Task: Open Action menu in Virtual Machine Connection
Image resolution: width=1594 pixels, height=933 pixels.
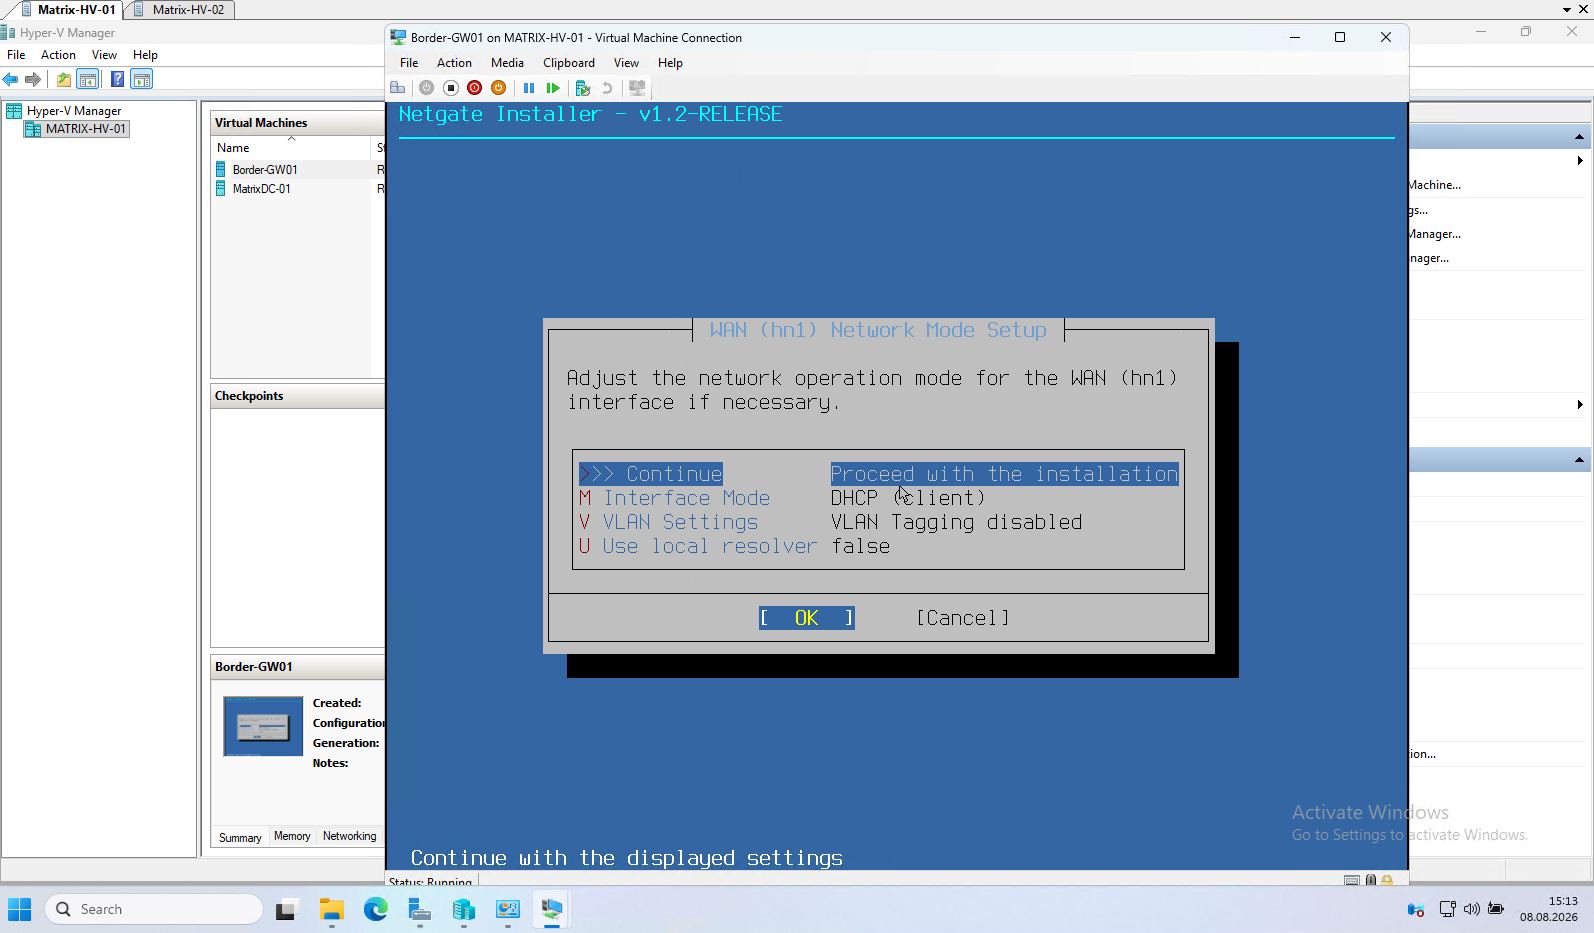Action: pyautogui.click(x=454, y=63)
